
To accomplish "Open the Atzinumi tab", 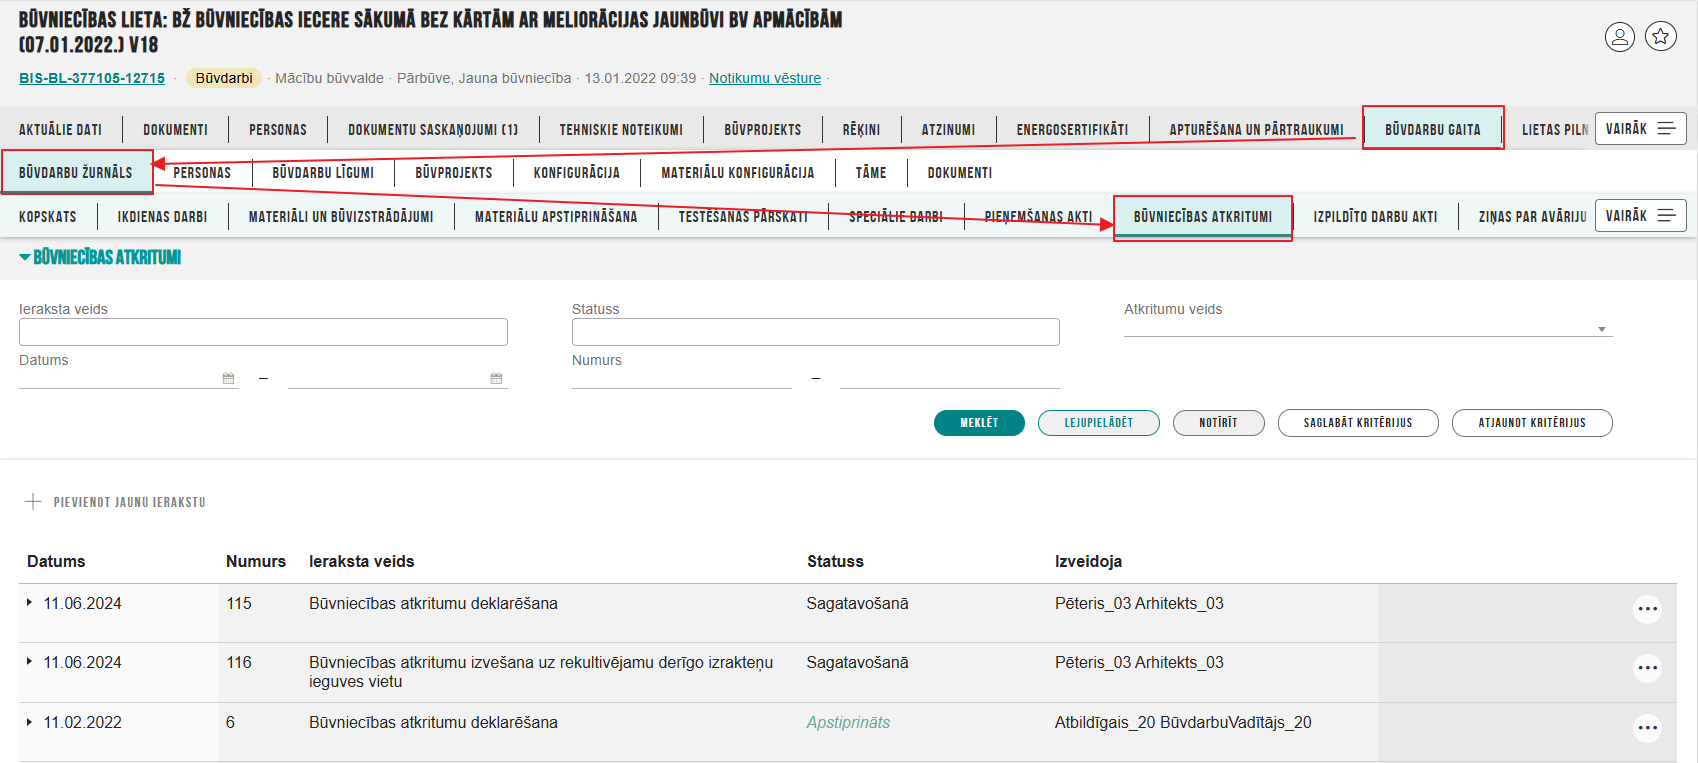I will pos(948,130).
